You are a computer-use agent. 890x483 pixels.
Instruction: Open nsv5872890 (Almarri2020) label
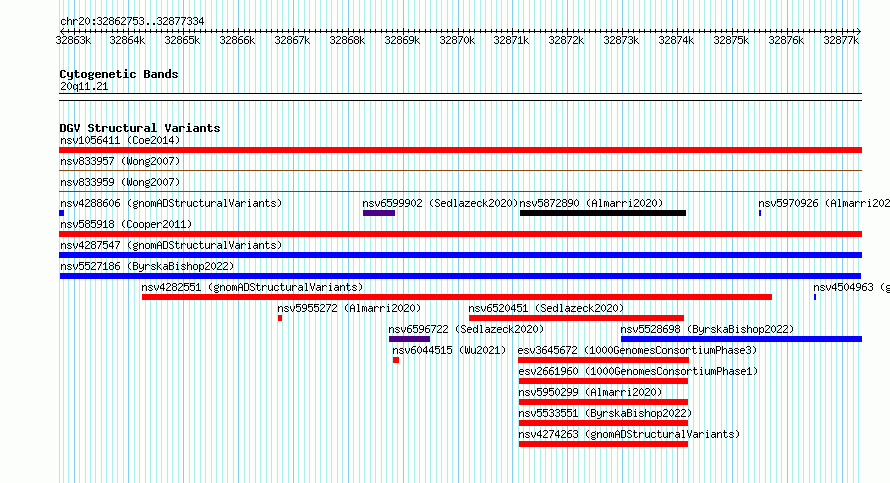pos(591,203)
